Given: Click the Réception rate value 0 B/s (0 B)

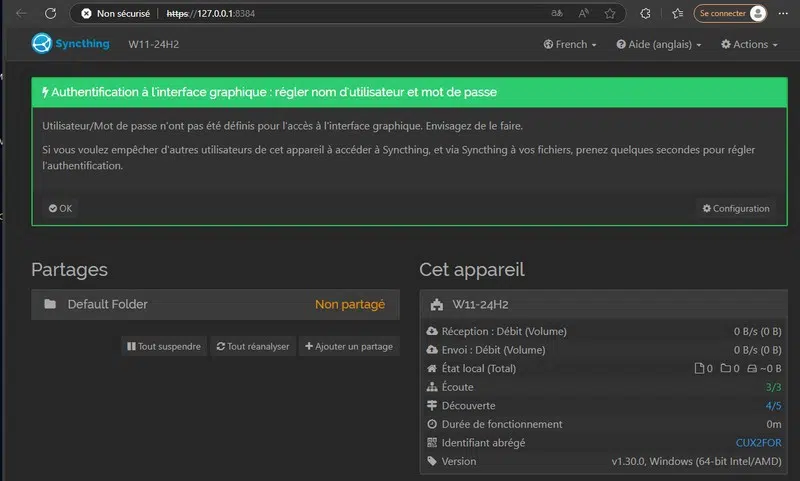Looking at the screenshot, I should coord(757,332).
